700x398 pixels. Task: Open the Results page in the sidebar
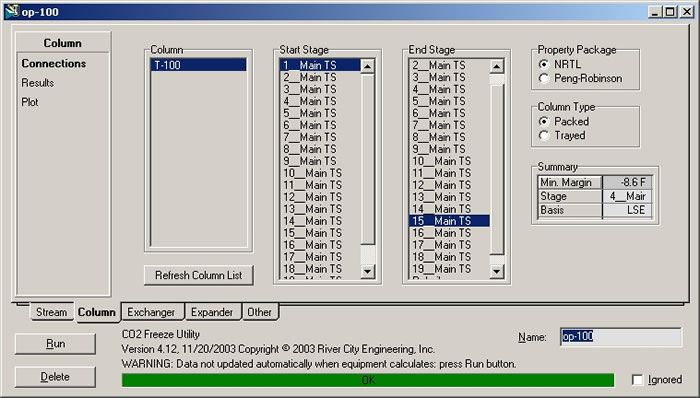click(x=38, y=83)
